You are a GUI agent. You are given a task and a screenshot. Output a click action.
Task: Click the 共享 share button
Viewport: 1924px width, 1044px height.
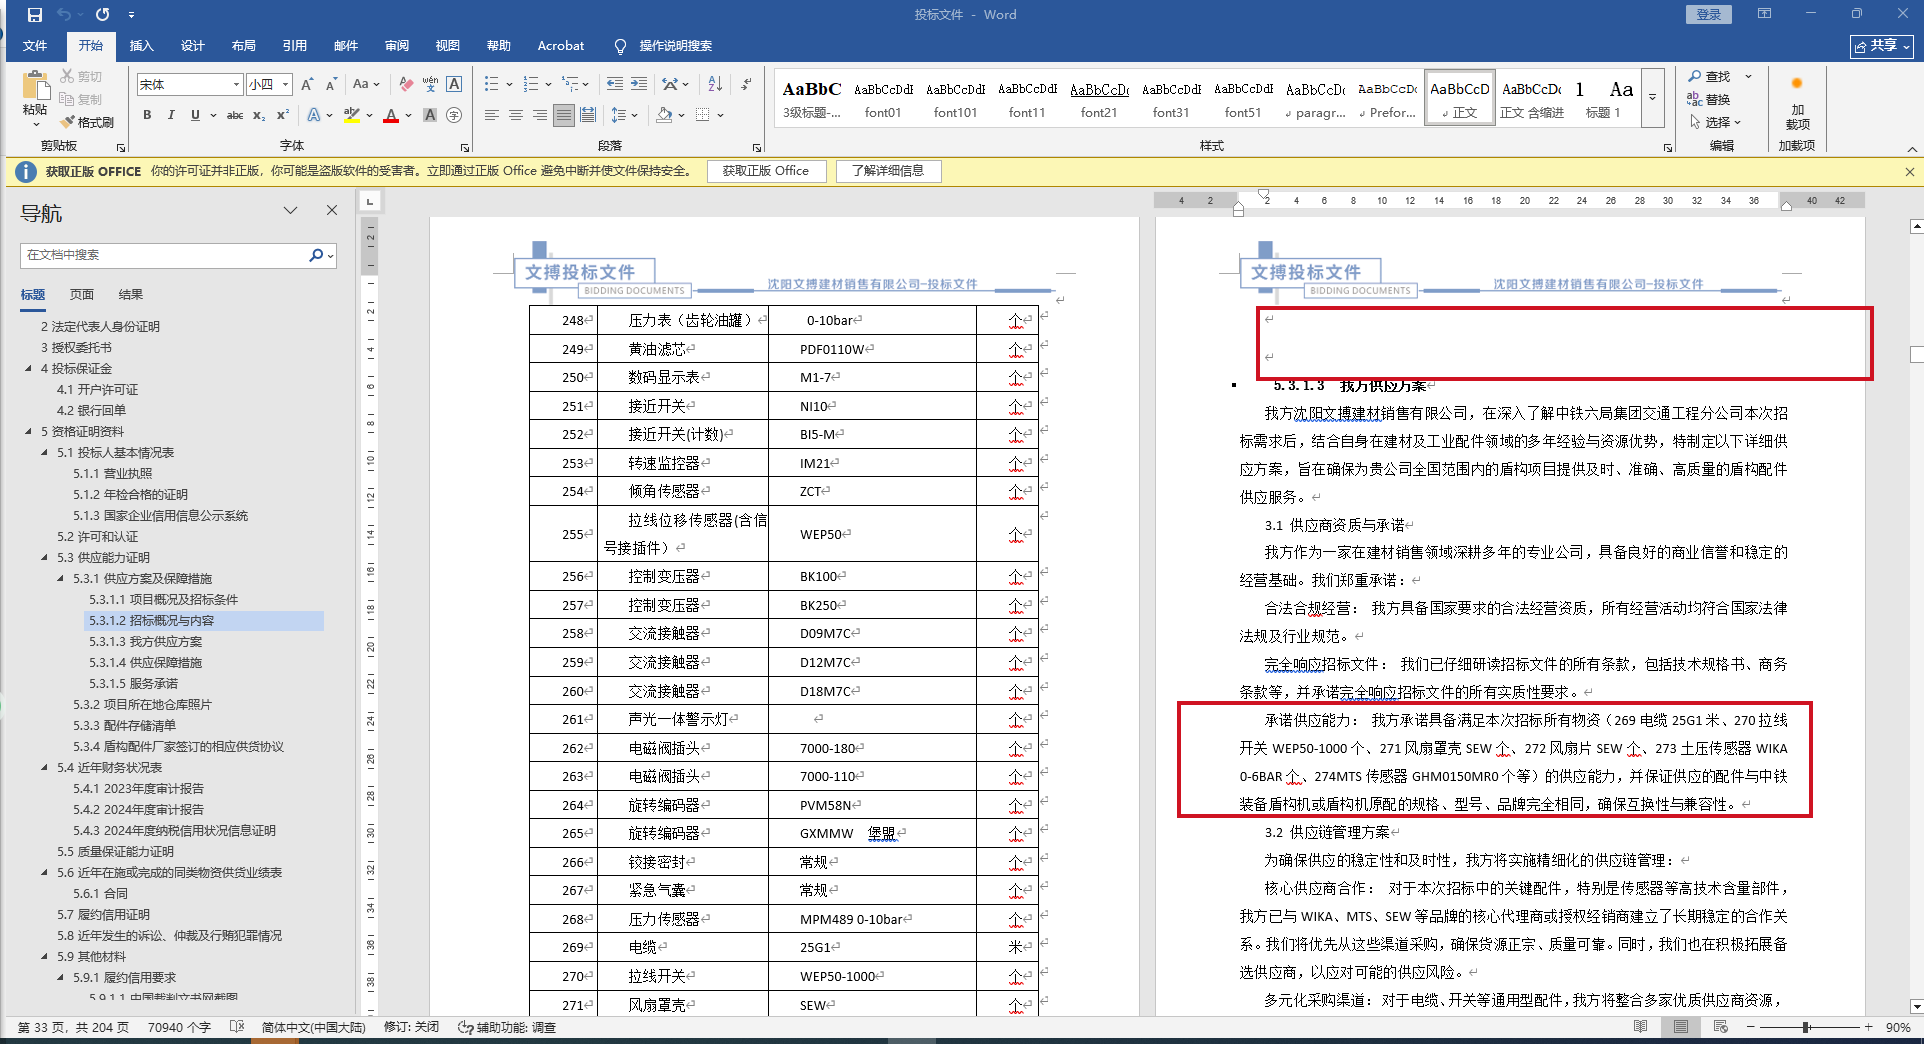pos(1881,46)
